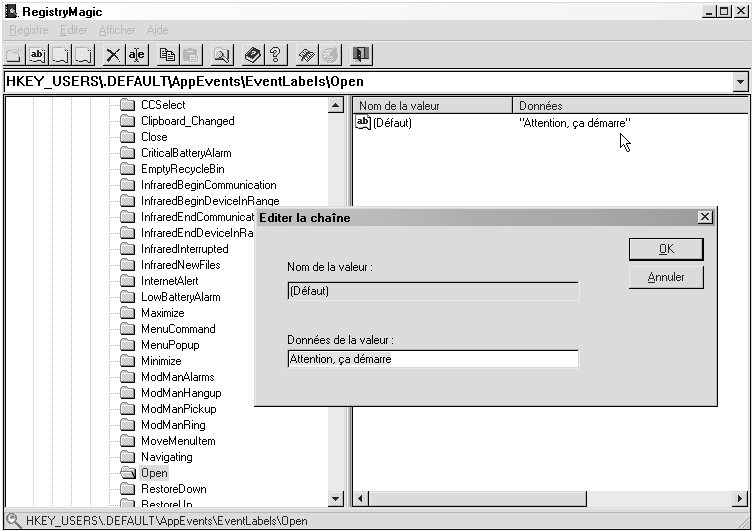Image resolution: width=752 pixels, height=531 pixels.
Task: Click the folder icon of EmptyRecycleBin
Action: pyautogui.click(x=127, y=169)
